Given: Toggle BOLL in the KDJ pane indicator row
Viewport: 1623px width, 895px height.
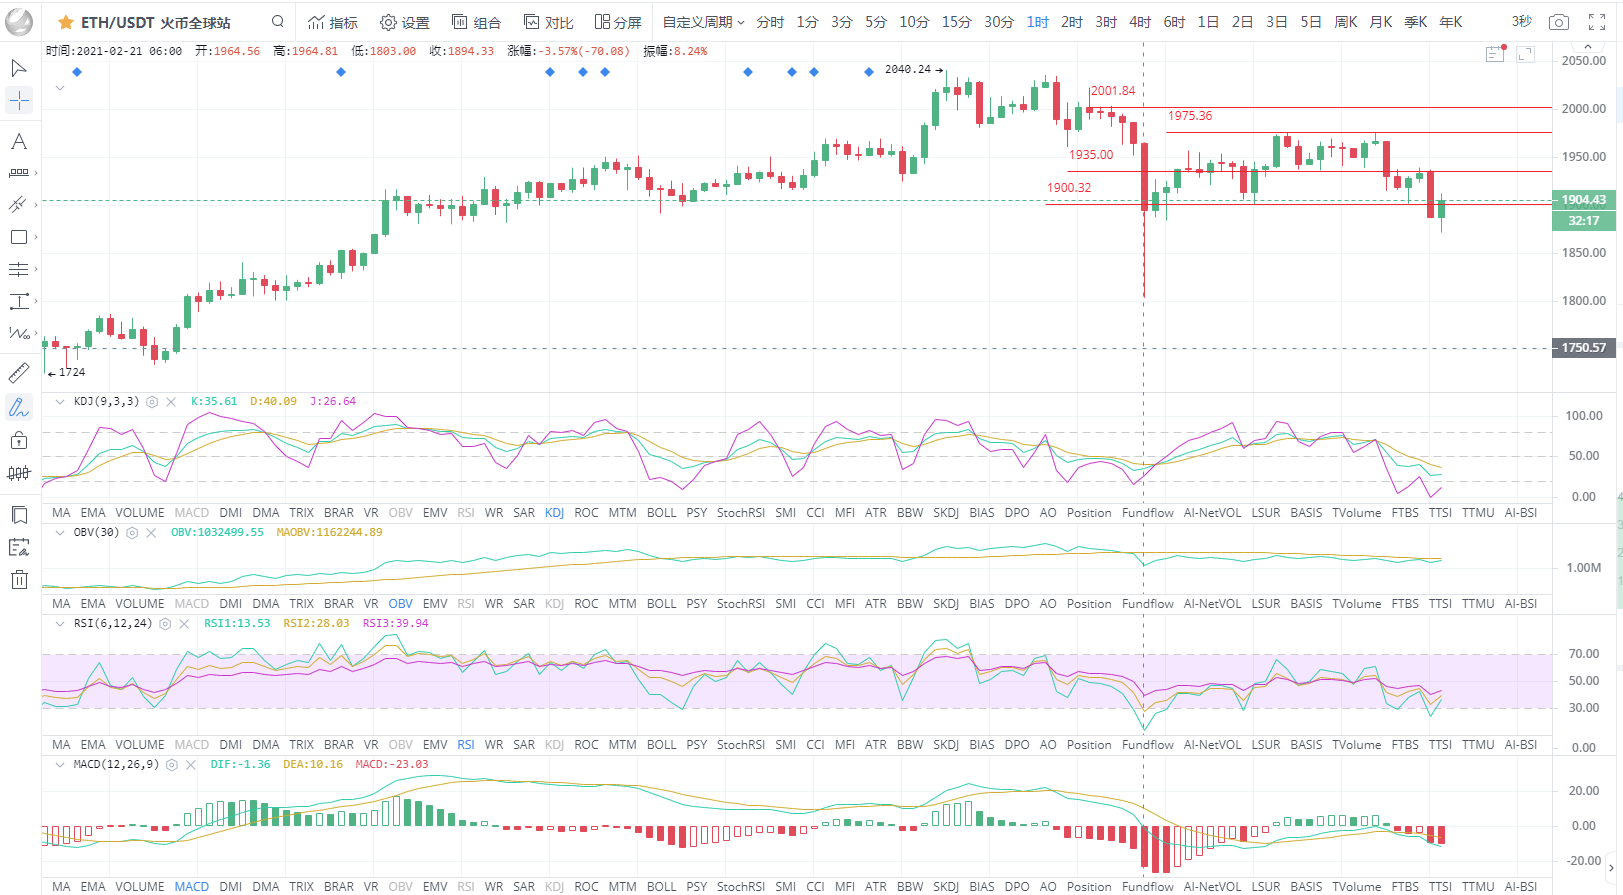Looking at the screenshot, I should click(x=662, y=513).
